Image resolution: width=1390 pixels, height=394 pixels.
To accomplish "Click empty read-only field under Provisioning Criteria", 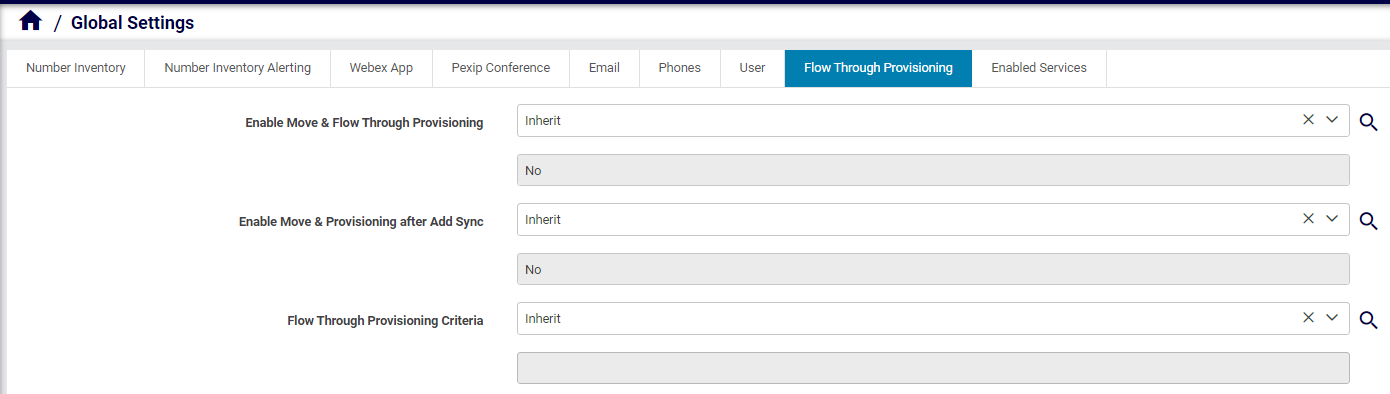I will click(933, 368).
